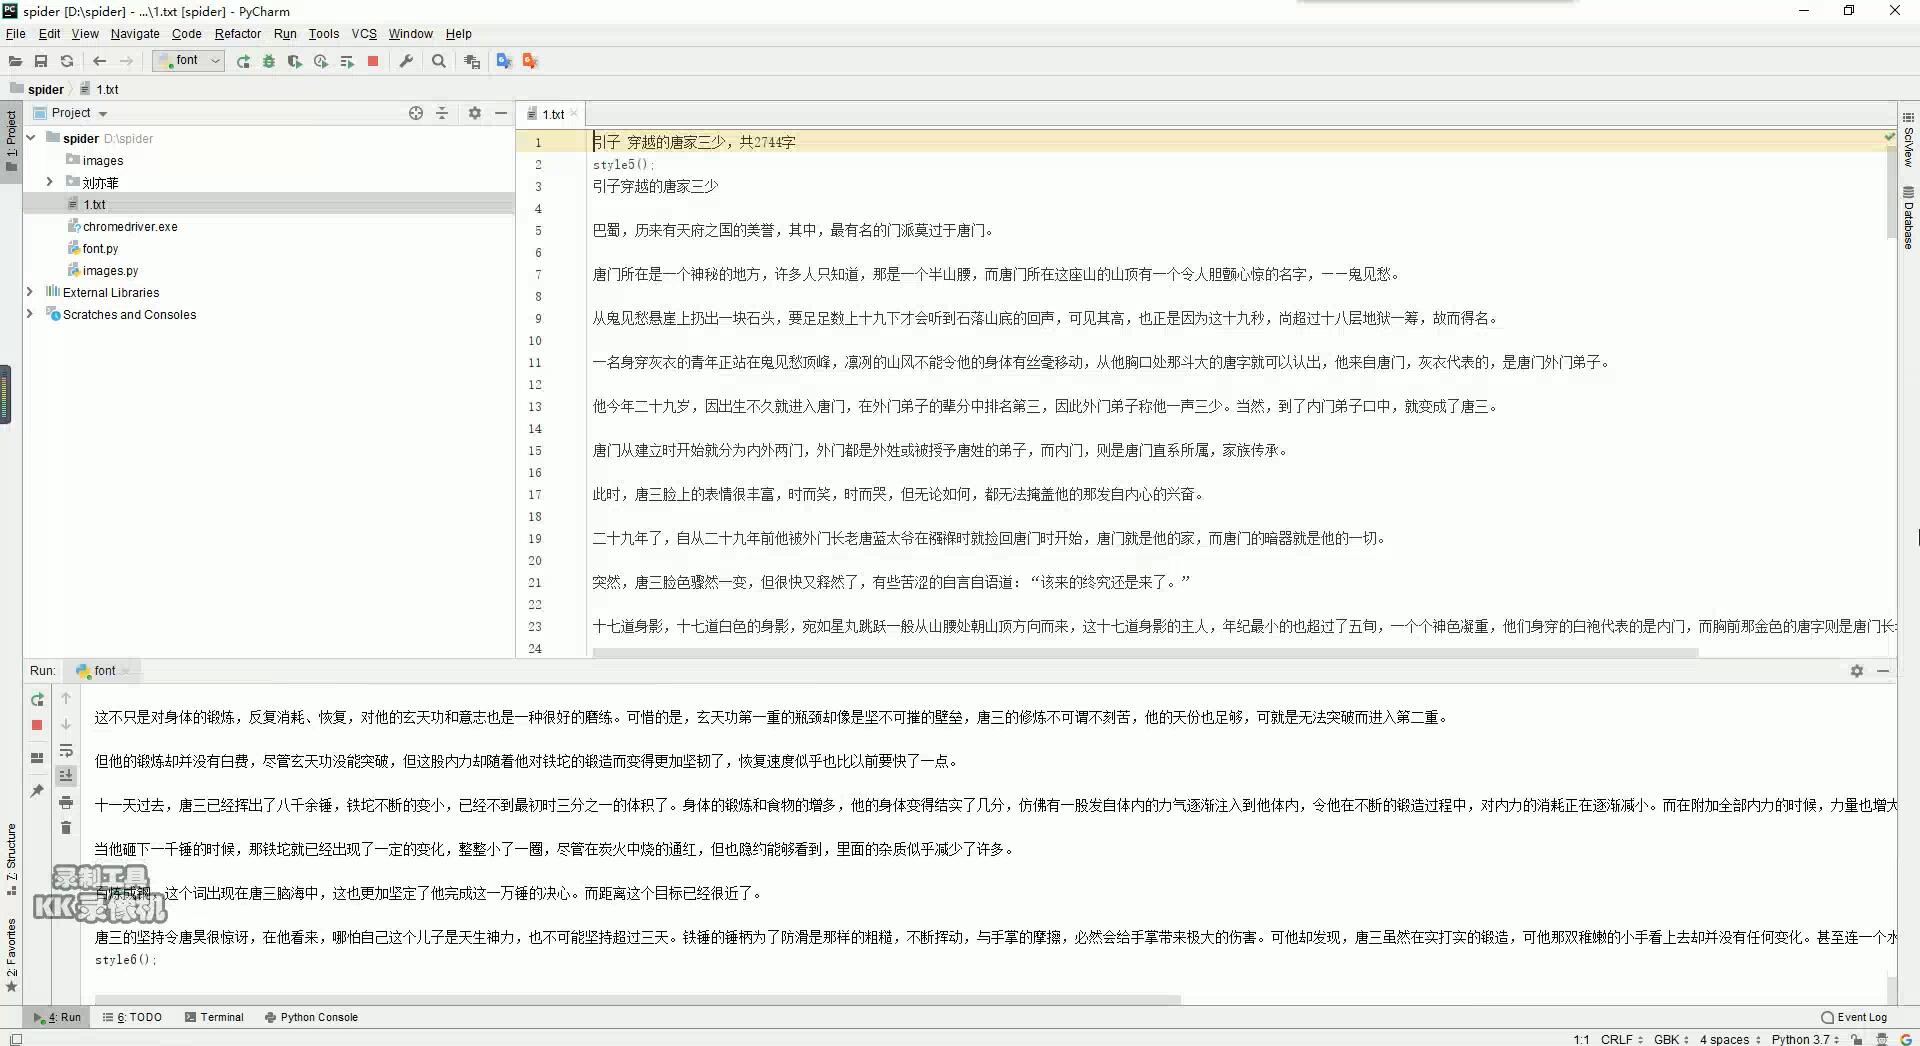Open the 'font' run configuration dropdown
1920x1046 pixels.
(188, 61)
